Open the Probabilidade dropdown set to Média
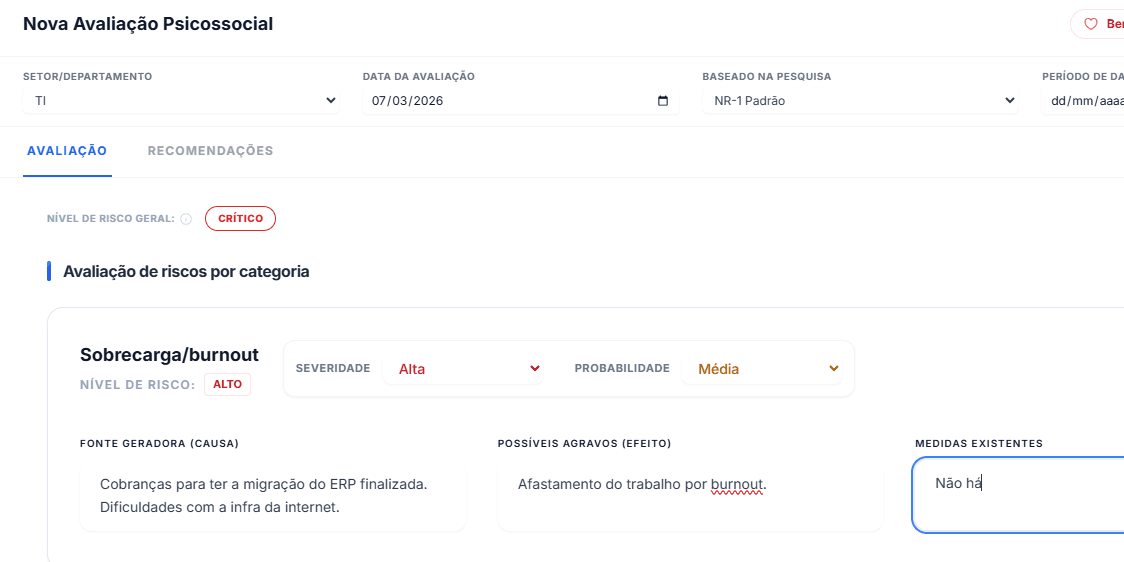 761,369
